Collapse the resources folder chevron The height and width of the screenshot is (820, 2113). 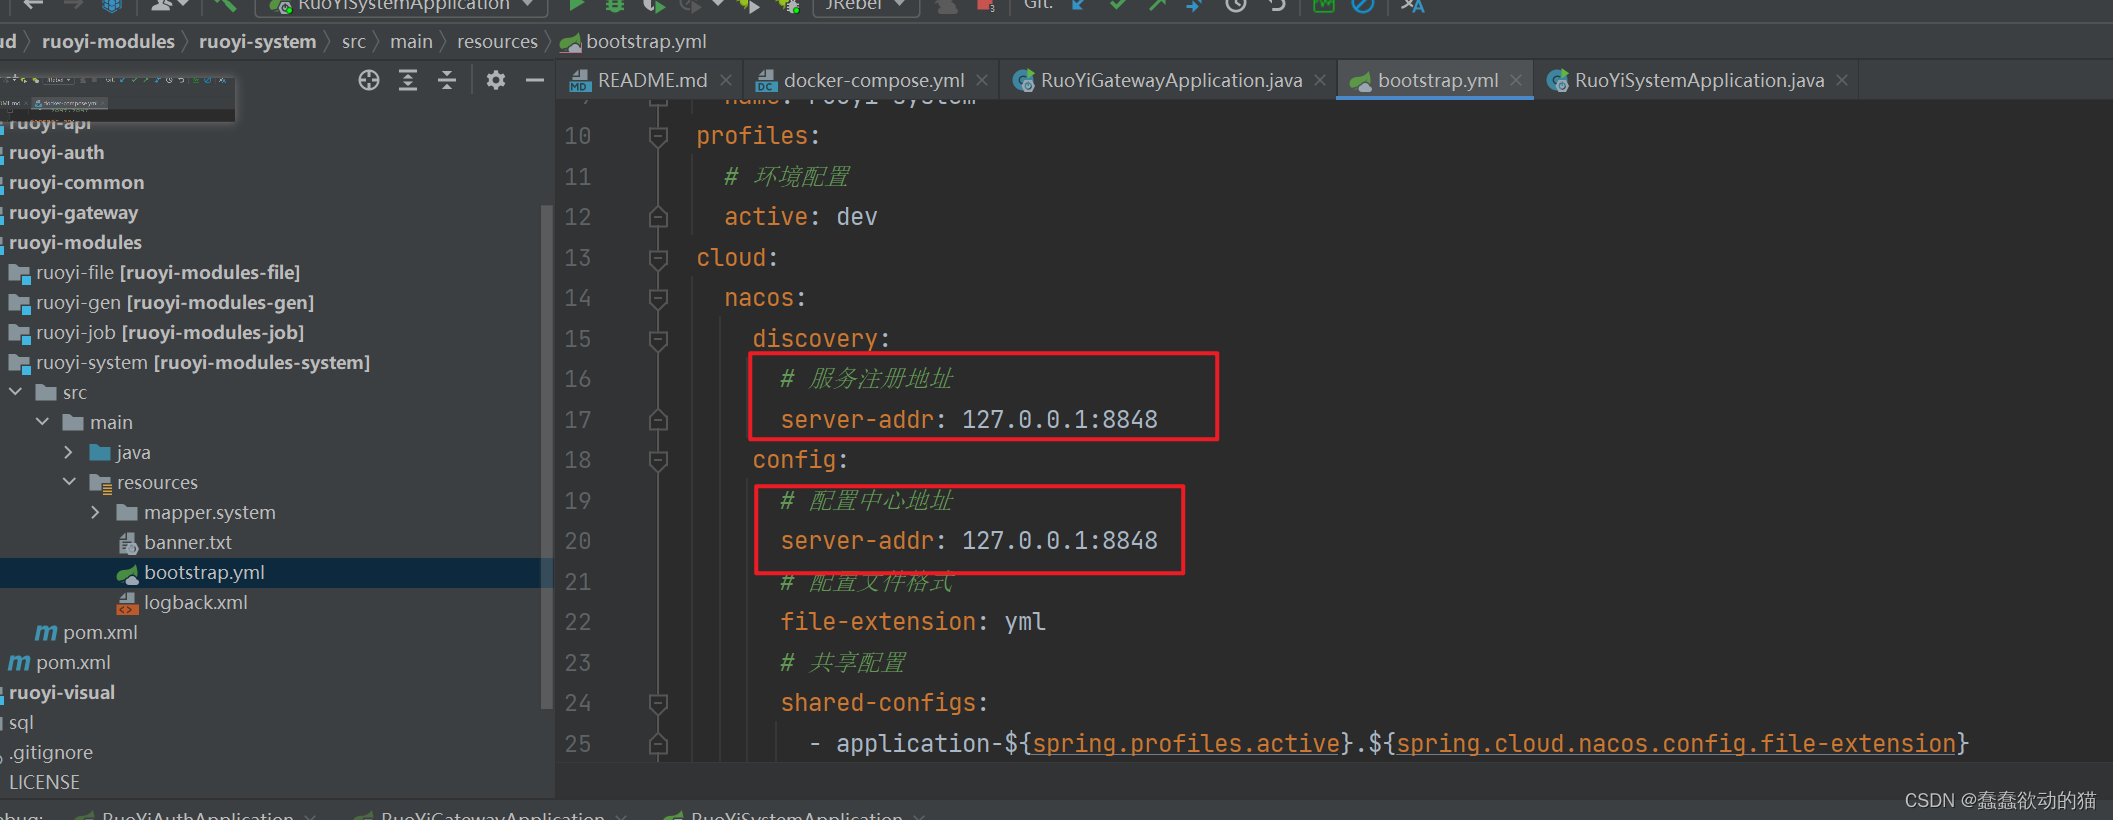coord(70,482)
